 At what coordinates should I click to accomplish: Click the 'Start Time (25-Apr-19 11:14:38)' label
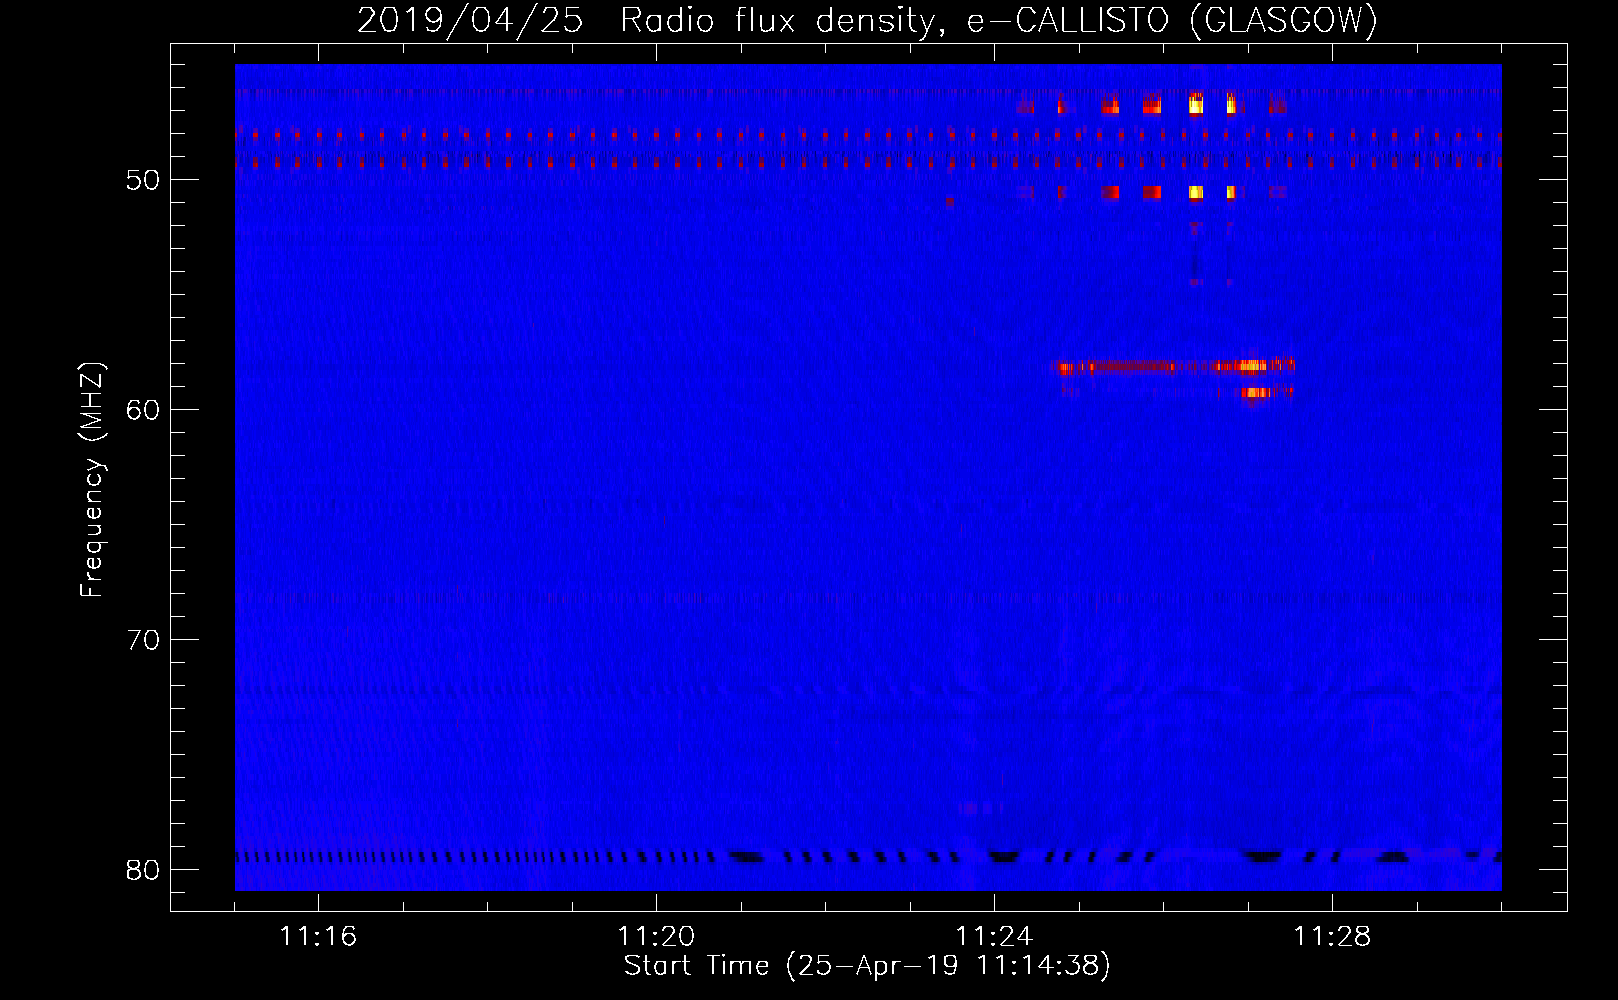pos(867,966)
